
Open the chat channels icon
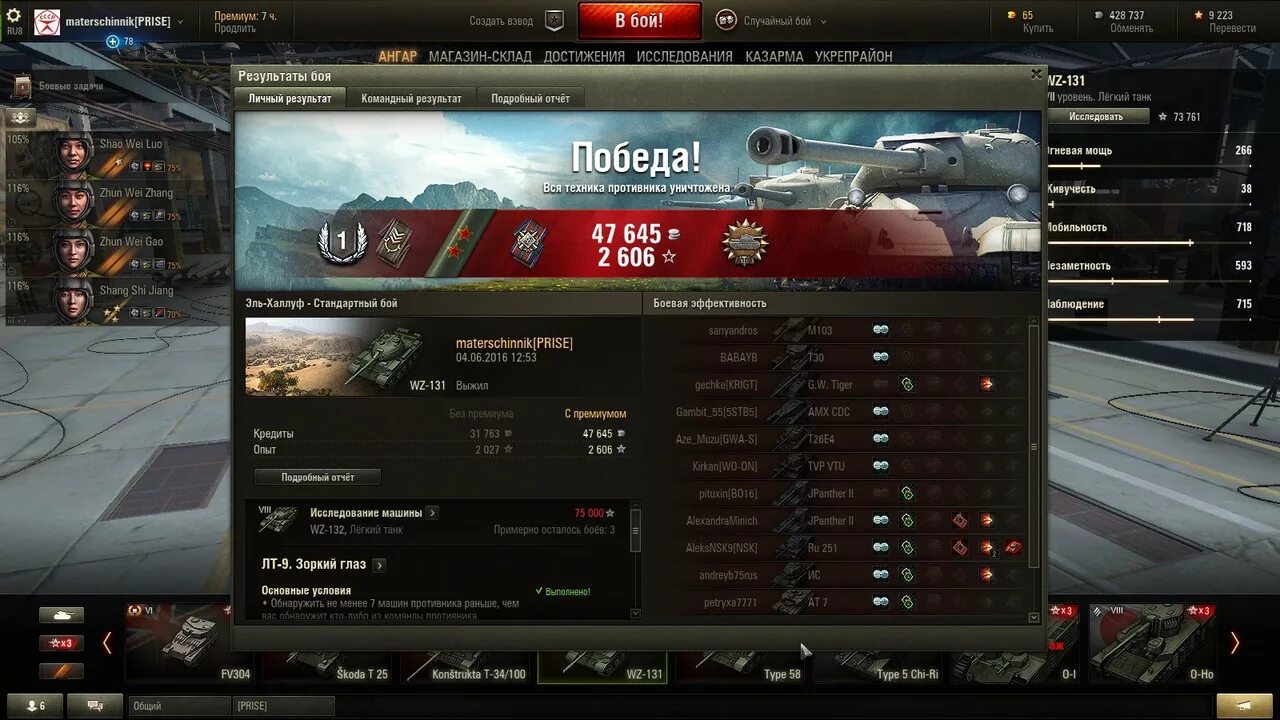pos(95,705)
